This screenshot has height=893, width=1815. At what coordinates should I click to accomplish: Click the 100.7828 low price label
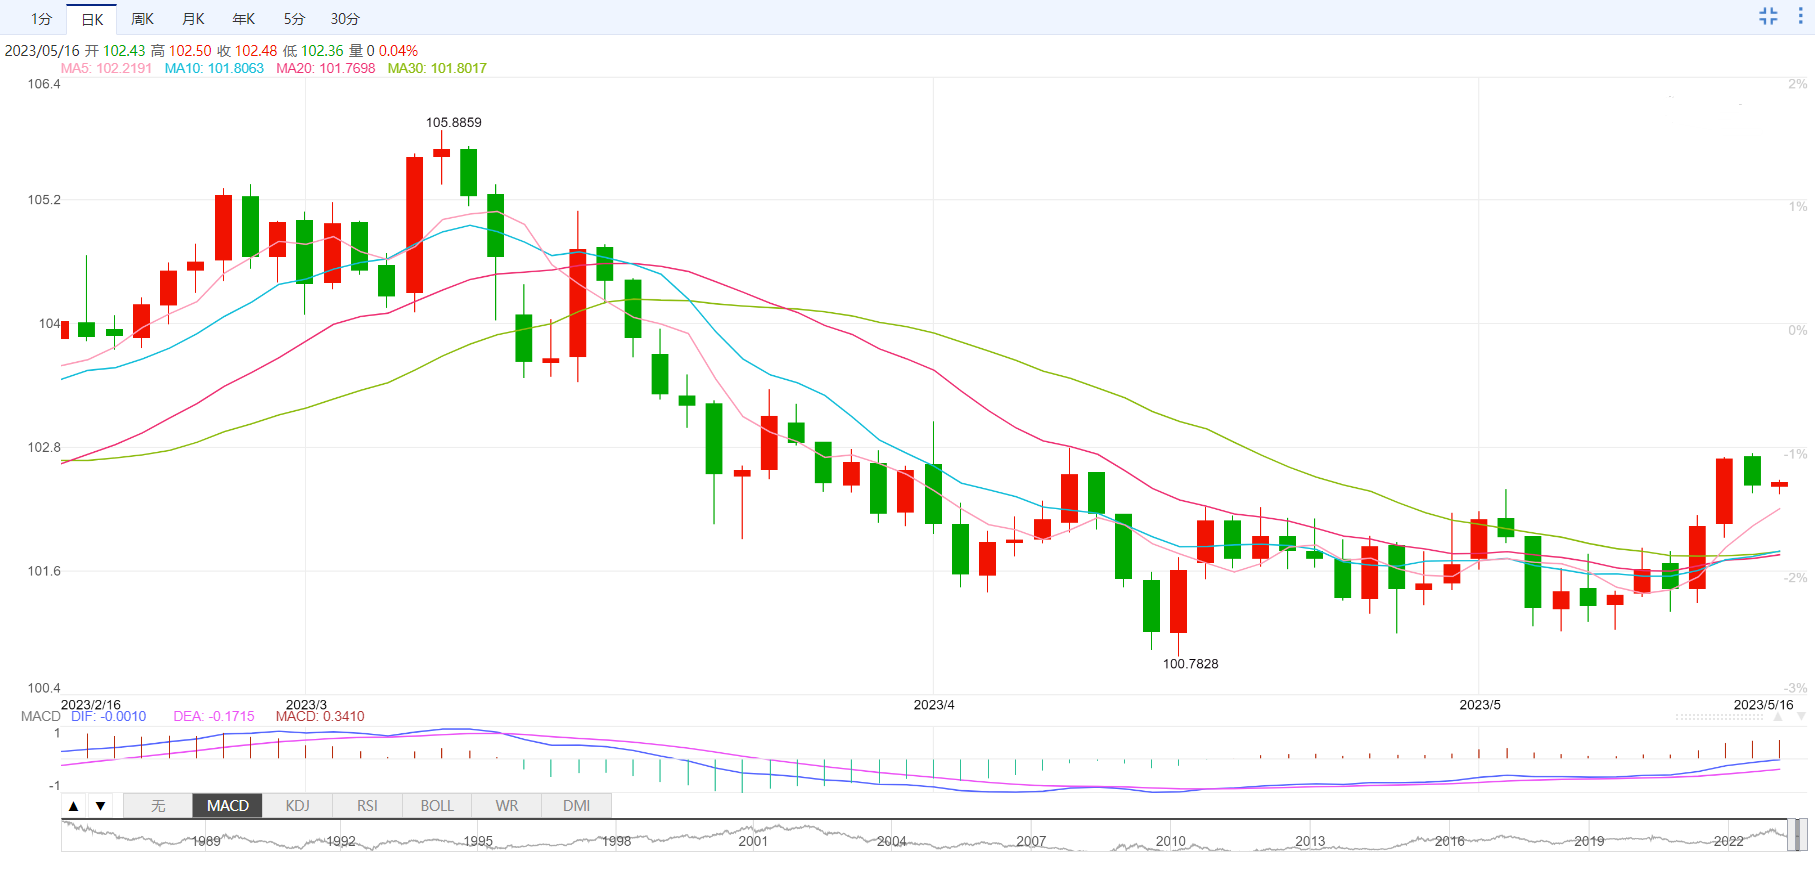1190,664
